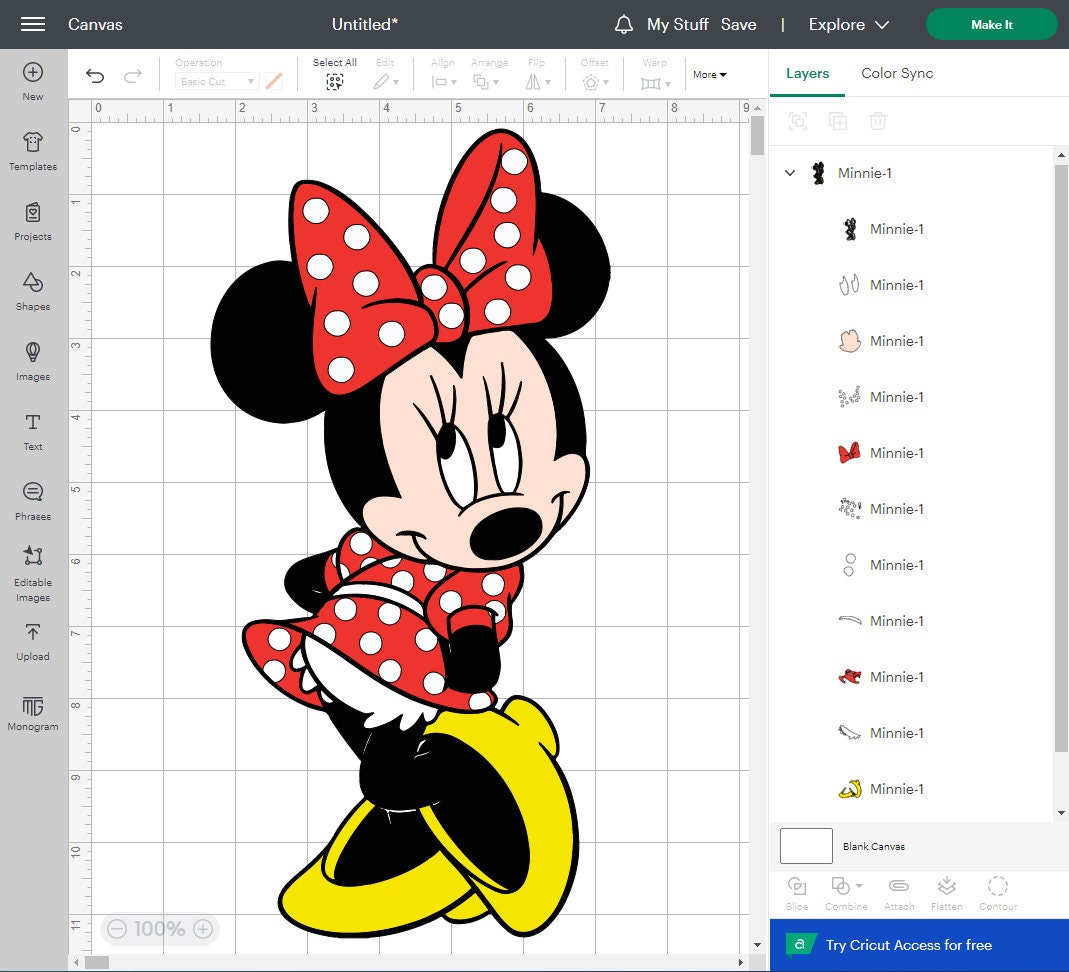Open the Explore dropdown in the header
This screenshot has height=972, width=1069.
point(849,24)
